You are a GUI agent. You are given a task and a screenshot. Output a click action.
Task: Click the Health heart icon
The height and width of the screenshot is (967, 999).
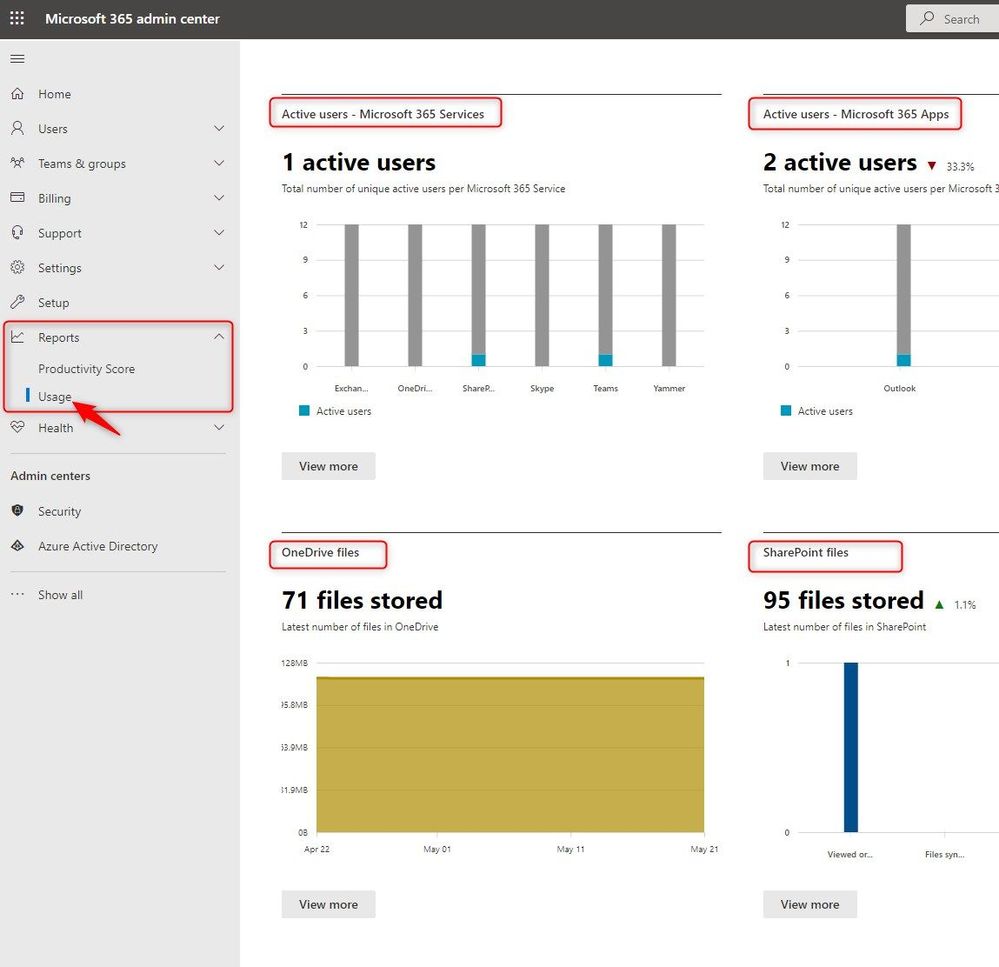[18, 427]
